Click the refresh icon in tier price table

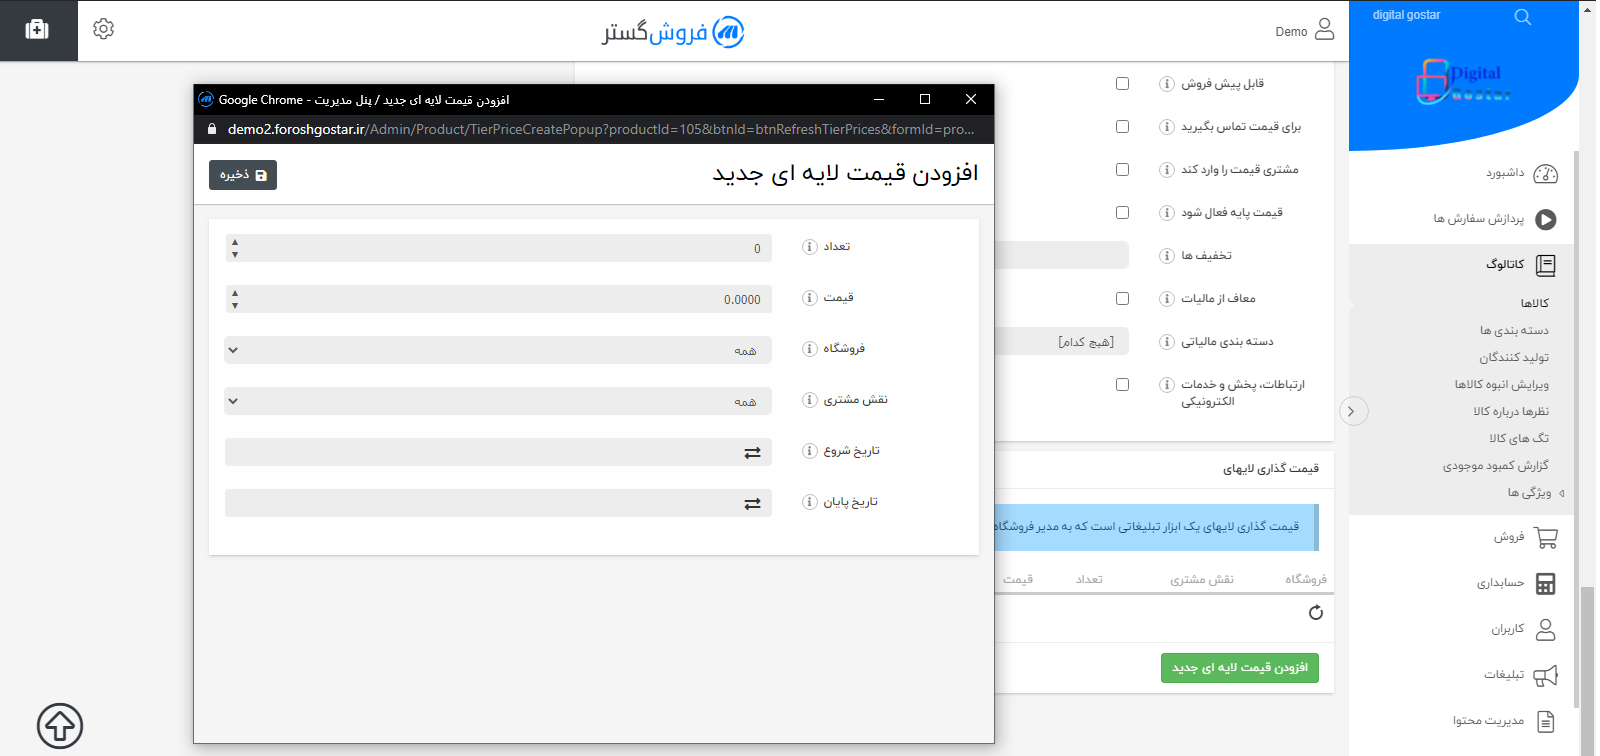1315,613
